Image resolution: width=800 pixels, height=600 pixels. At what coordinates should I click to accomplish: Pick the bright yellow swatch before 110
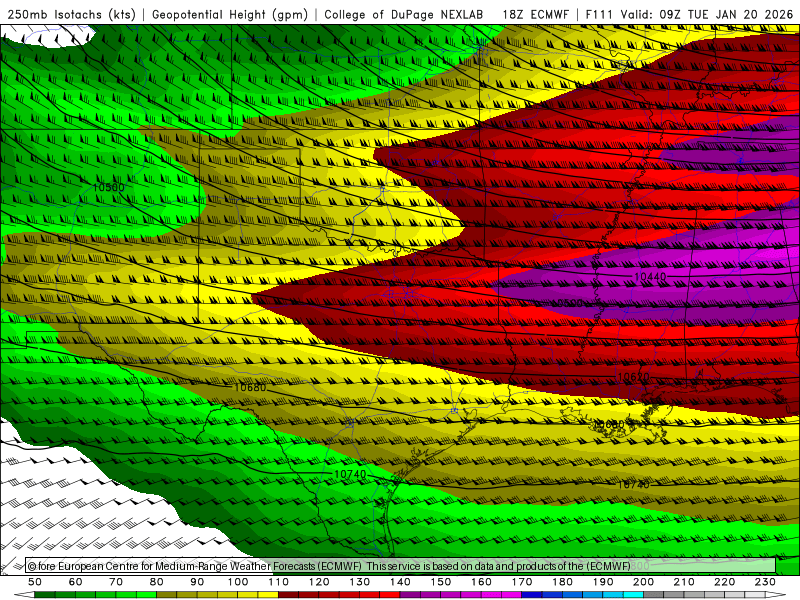pyautogui.click(x=268, y=595)
